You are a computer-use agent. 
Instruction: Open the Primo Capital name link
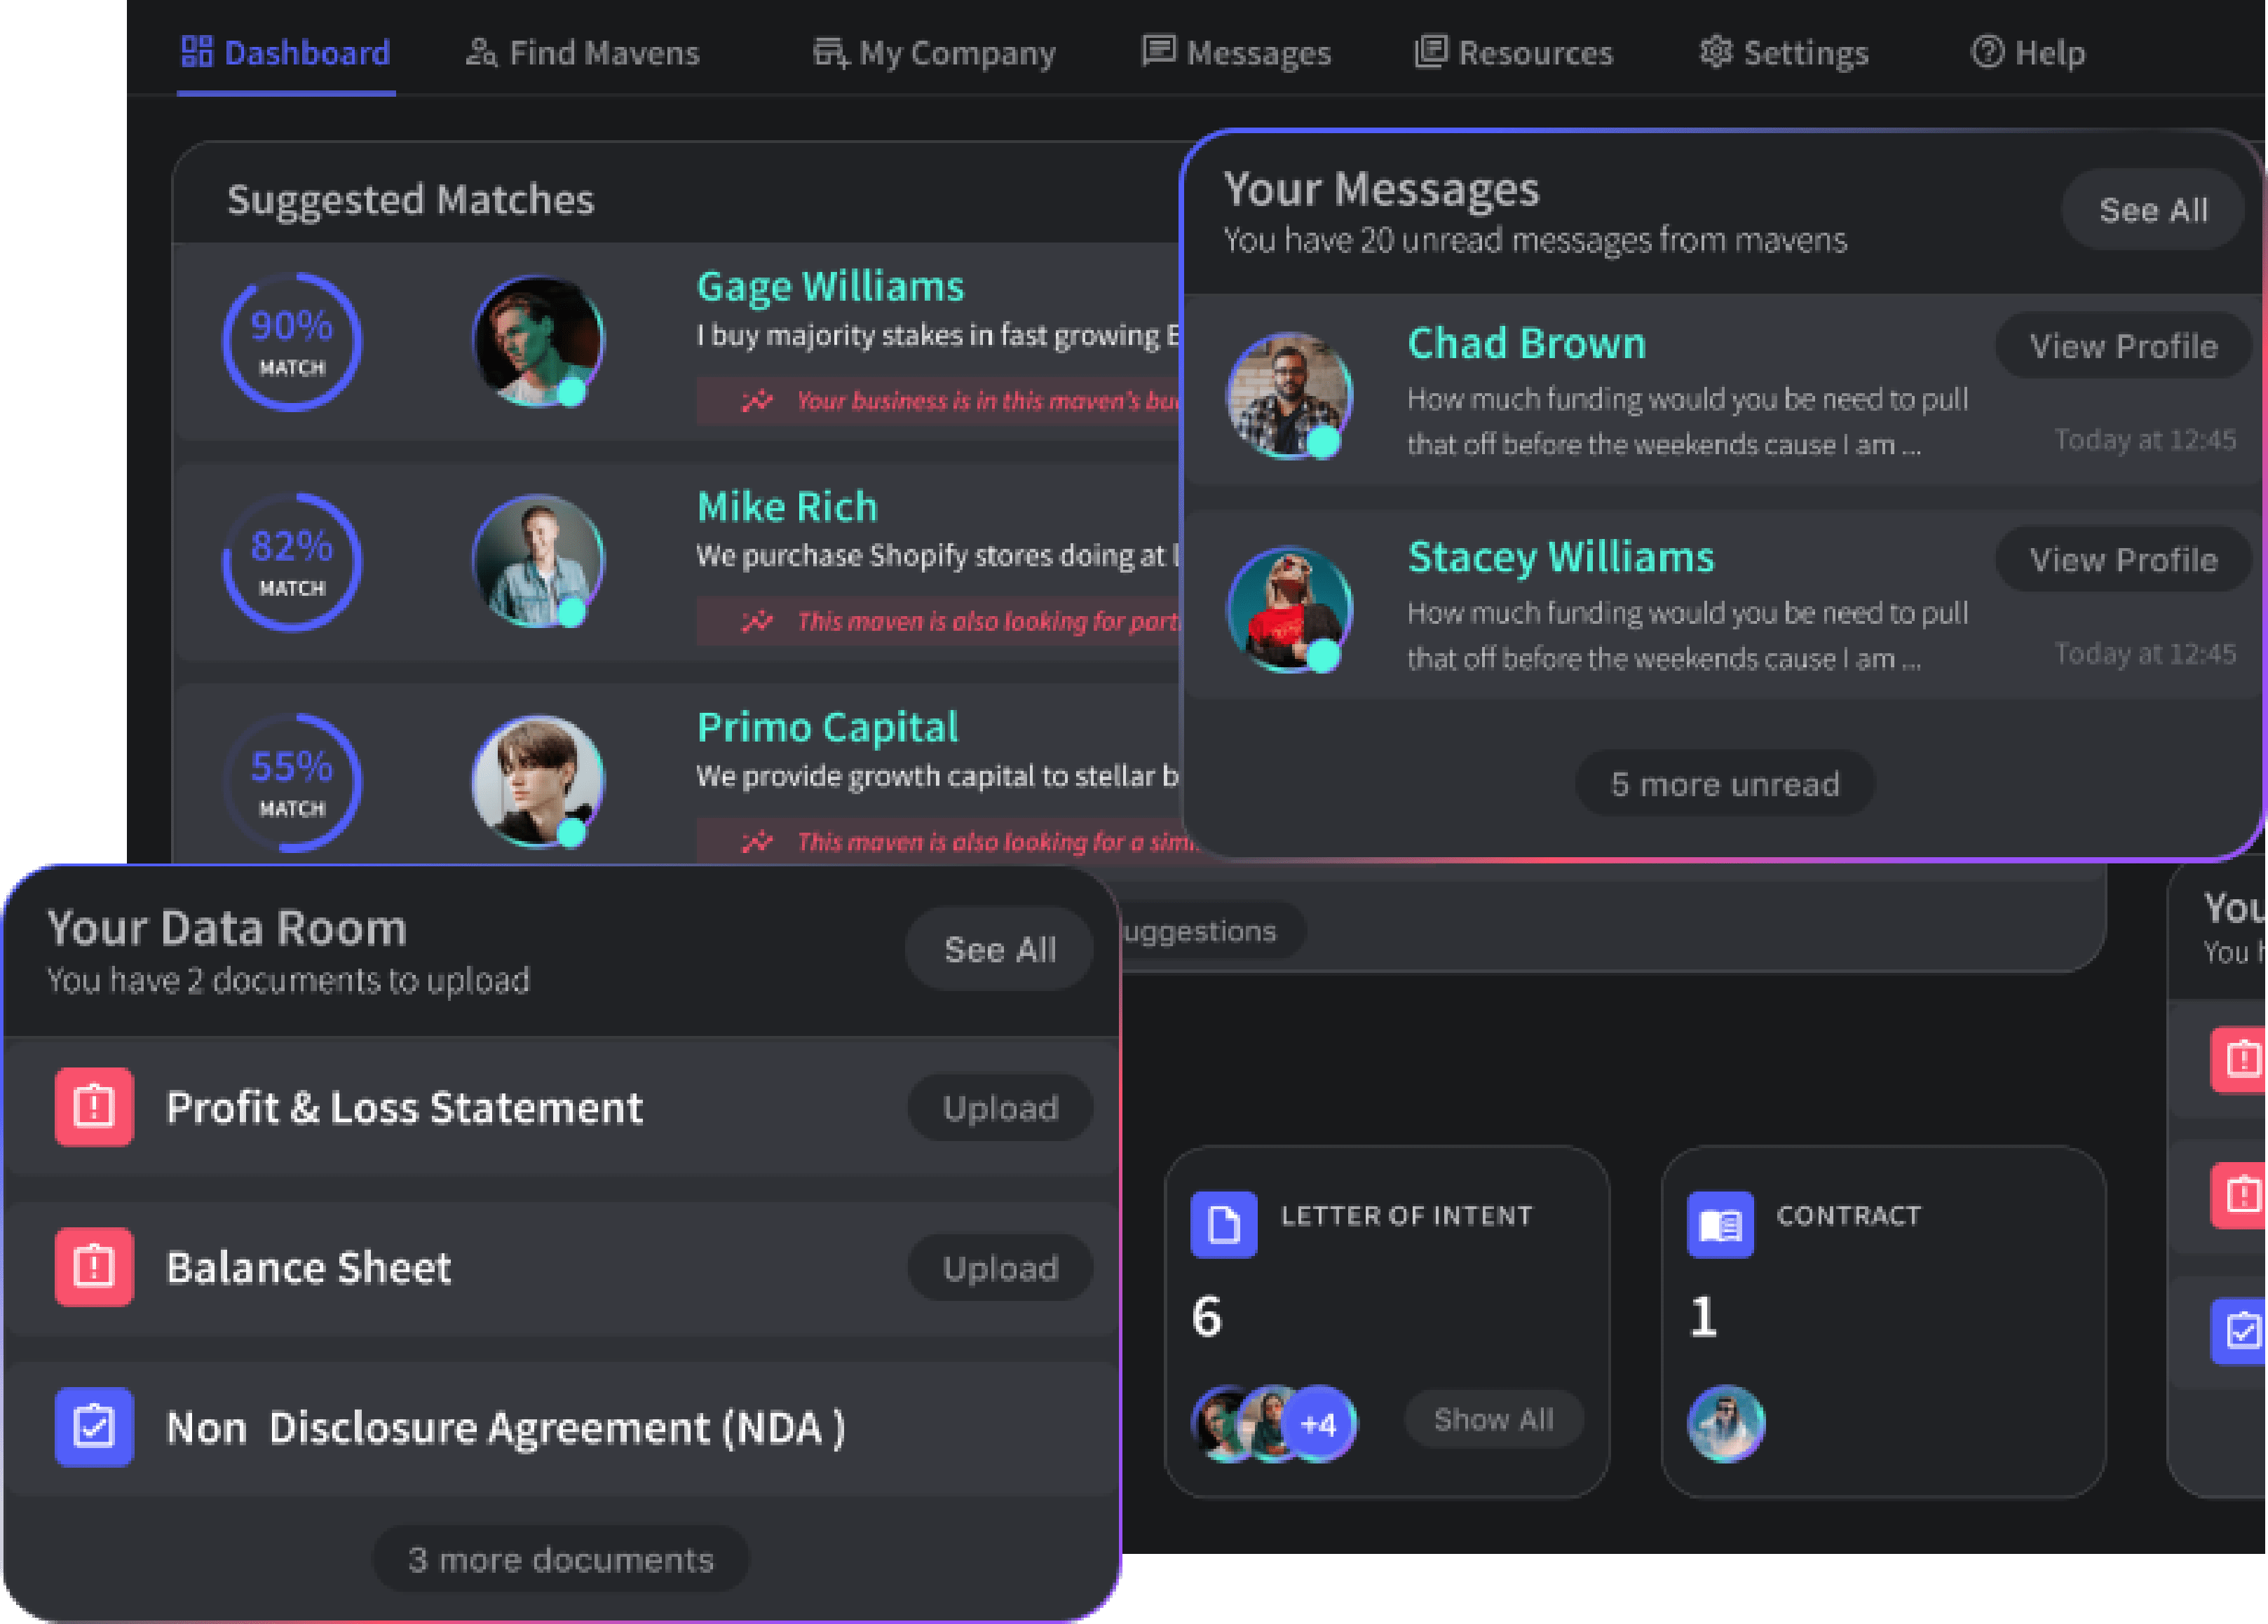827,727
